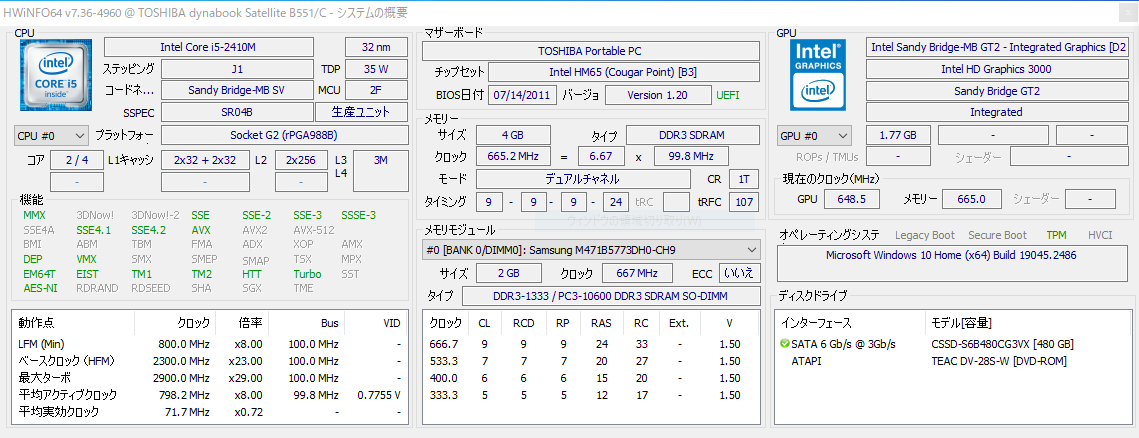Click the HVCI label
1139x438 pixels.
tap(1101, 235)
